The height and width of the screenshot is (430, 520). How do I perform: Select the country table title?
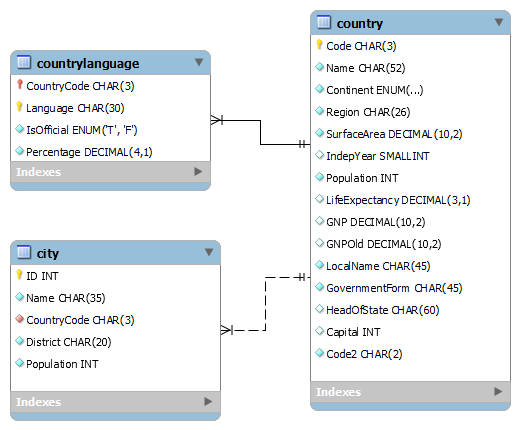360,24
